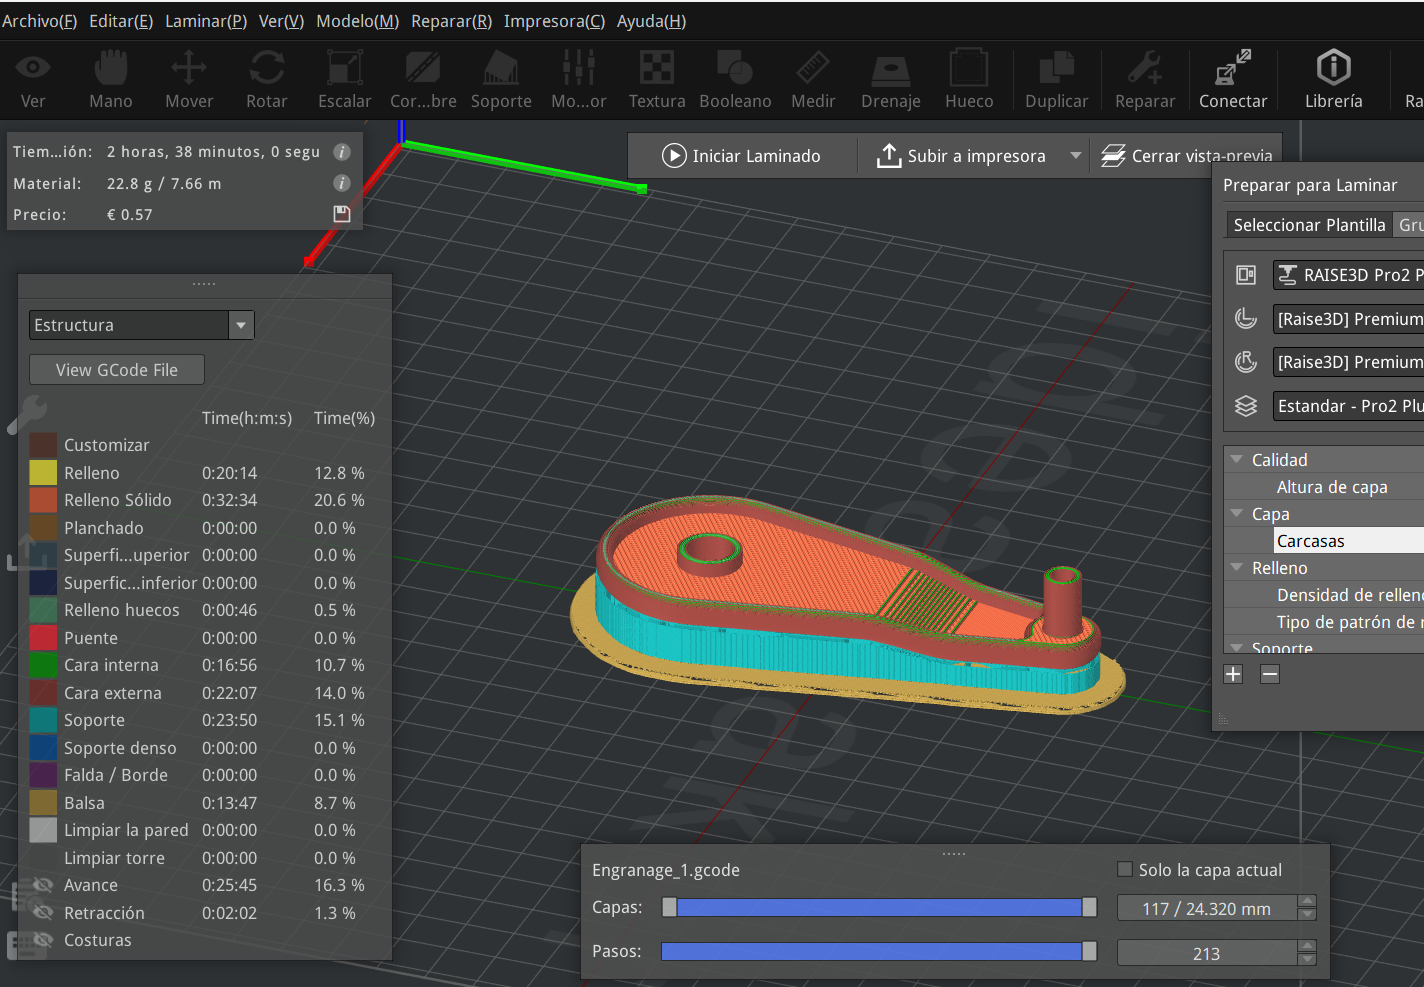Save the price estimate with disk icon
1424x987 pixels.
click(x=342, y=214)
